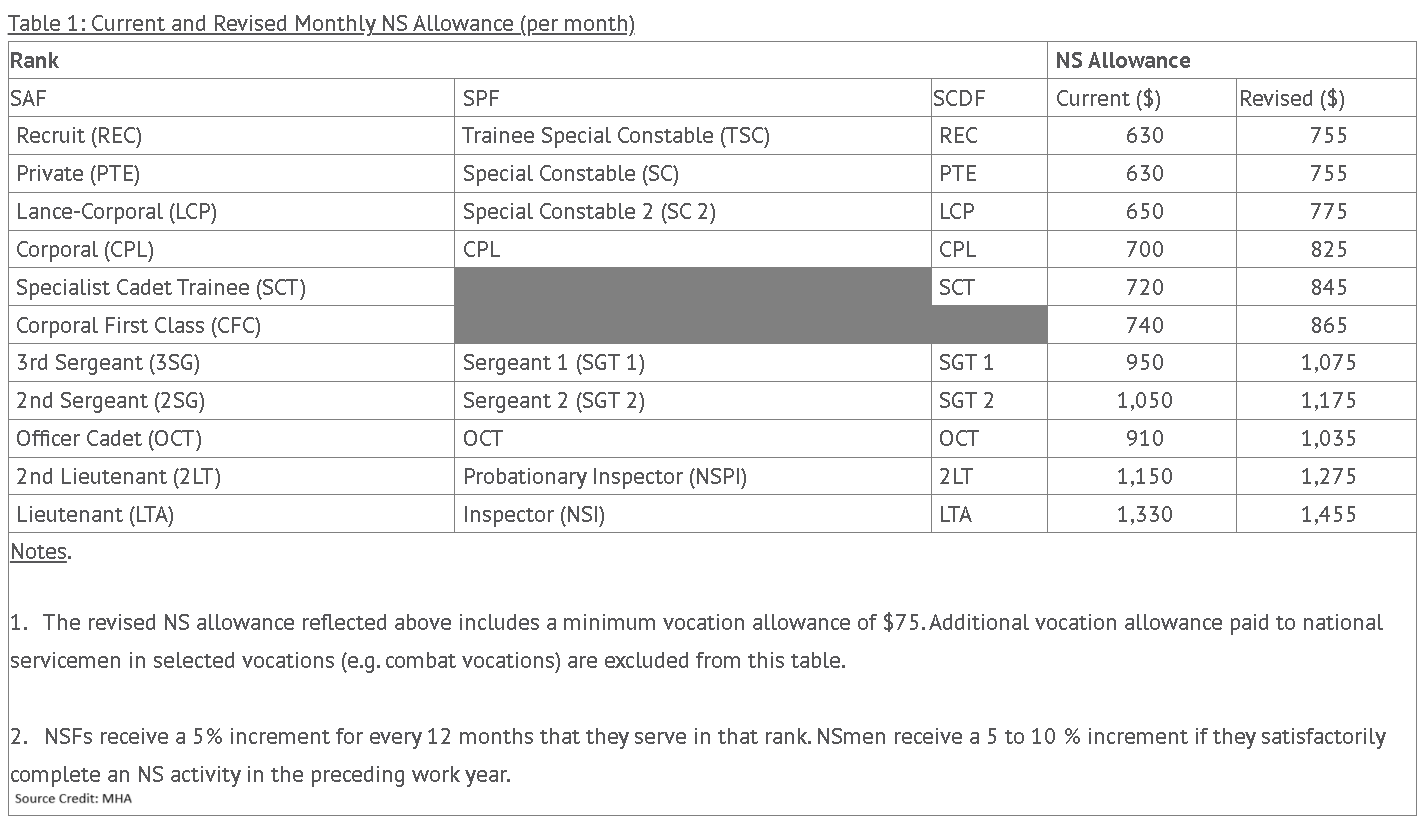Click the Table 1 title text

[321, 24]
